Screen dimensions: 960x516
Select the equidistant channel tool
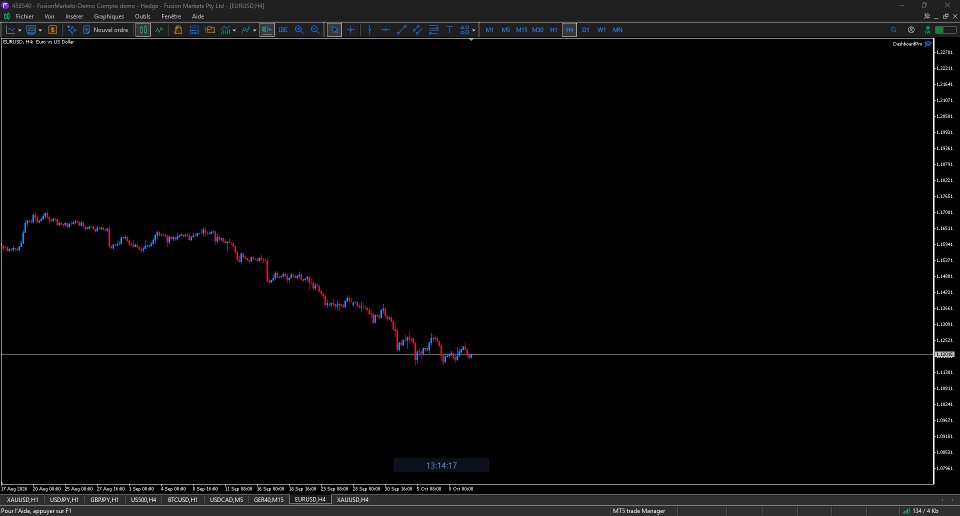coord(418,29)
